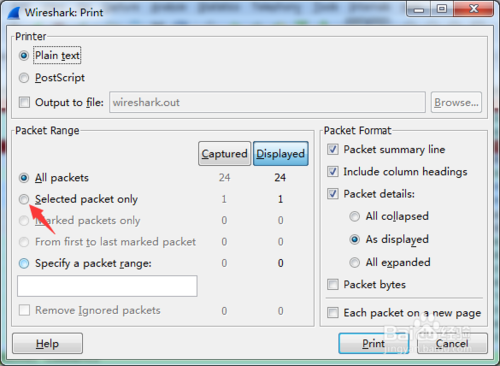Click the 'Packet Range' group label

[x=47, y=130]
